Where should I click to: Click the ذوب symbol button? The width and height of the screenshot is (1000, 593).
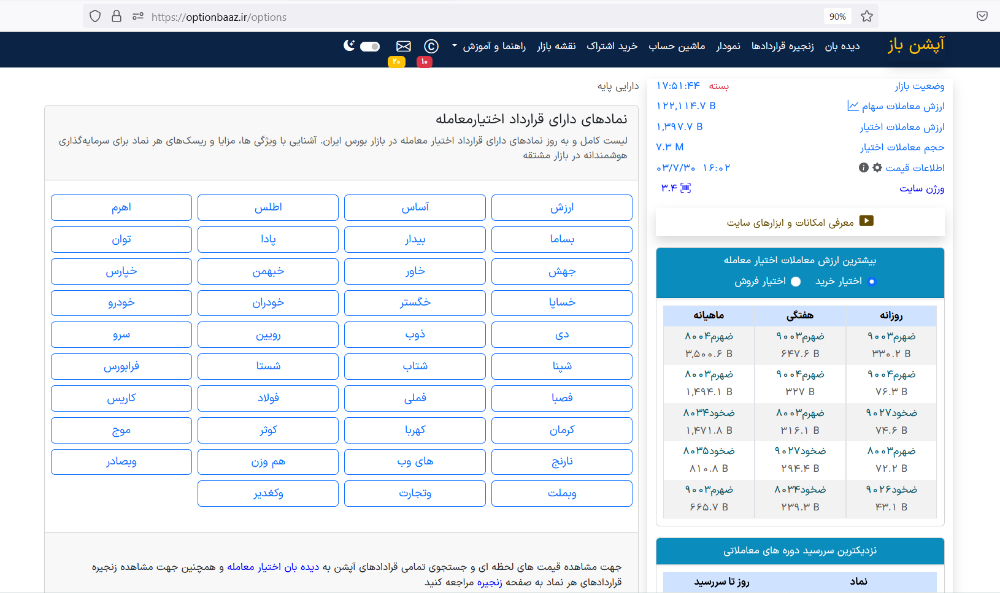(x=415, y=335)
